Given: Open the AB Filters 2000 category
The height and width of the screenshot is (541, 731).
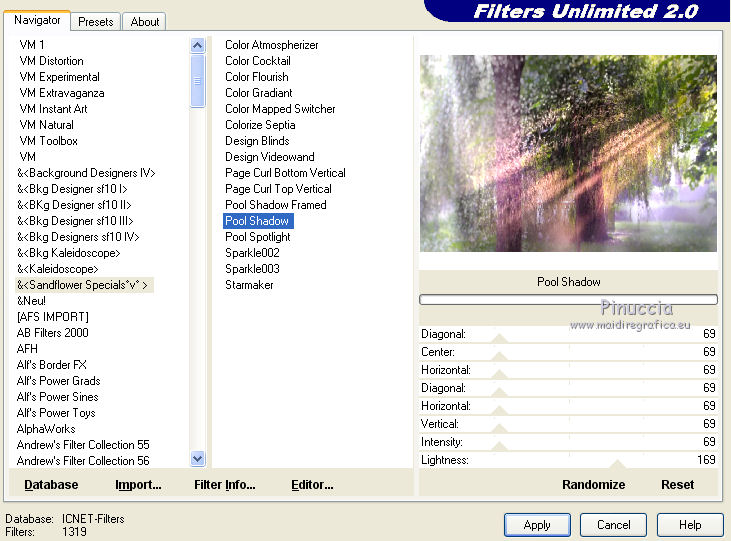Looking at the screenshot, I should tap(53, 333).
